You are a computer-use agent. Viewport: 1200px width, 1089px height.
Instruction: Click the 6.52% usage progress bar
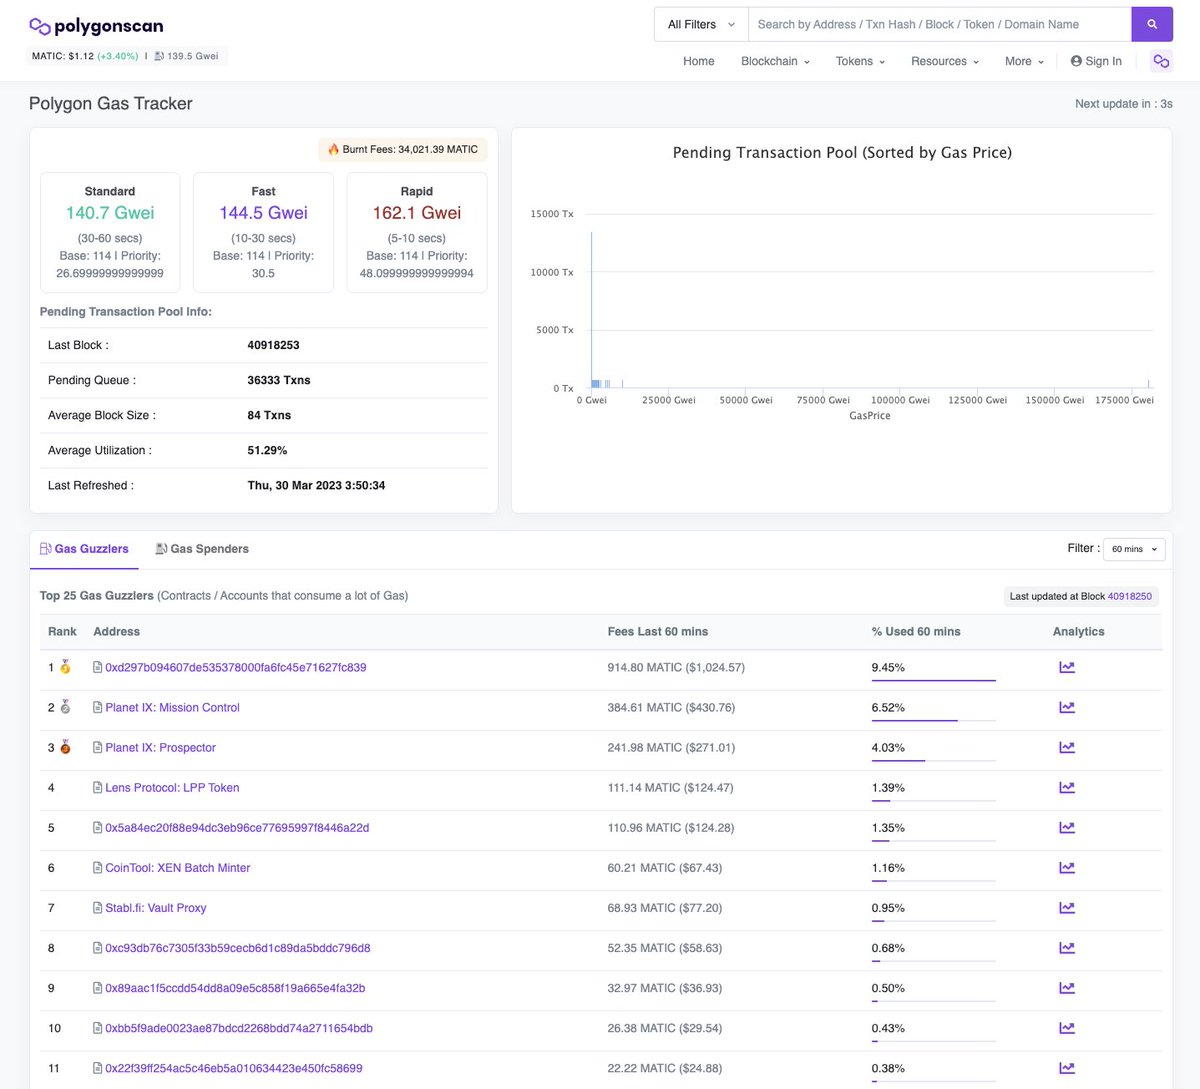tap(933, 720)
